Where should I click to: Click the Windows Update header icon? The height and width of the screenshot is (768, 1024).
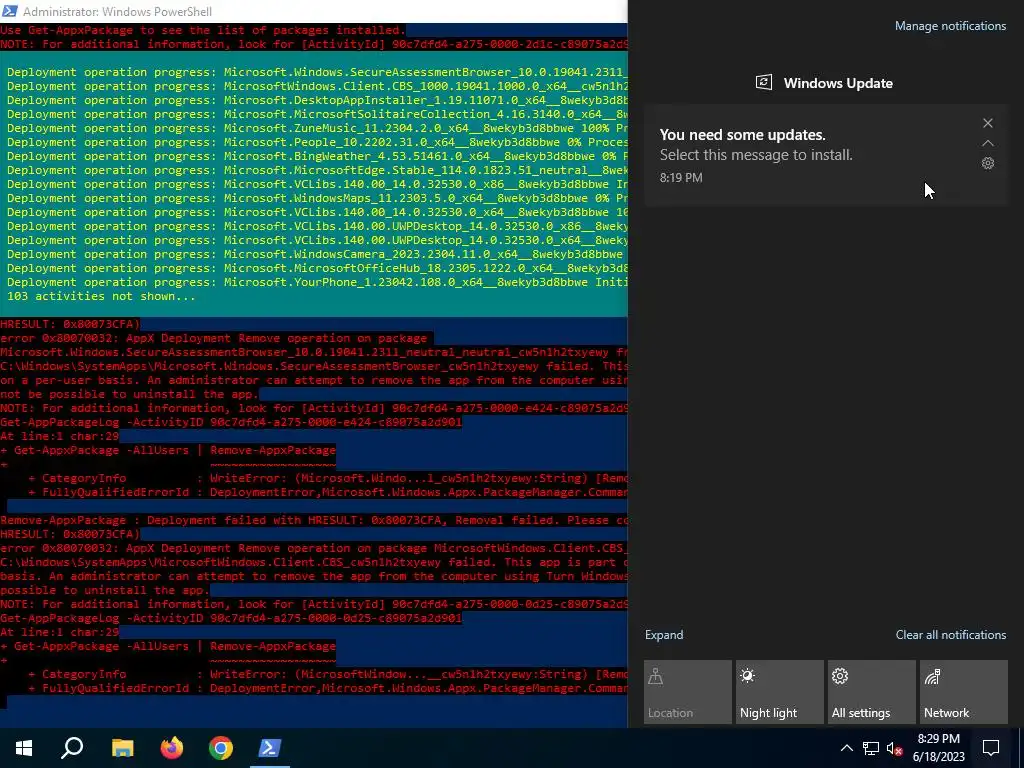coord(763,82)
